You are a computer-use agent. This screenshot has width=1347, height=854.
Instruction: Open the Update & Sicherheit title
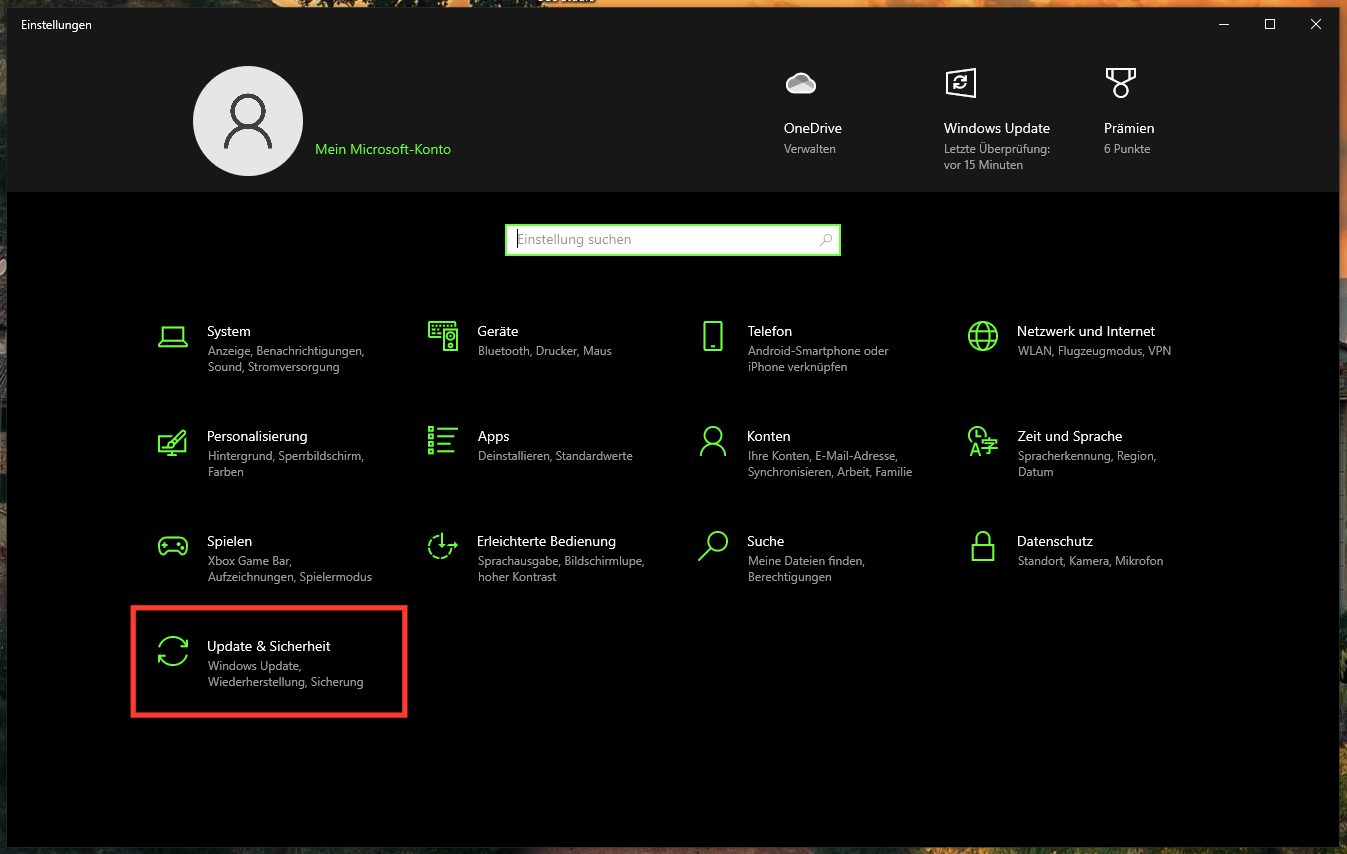(269, 646)
